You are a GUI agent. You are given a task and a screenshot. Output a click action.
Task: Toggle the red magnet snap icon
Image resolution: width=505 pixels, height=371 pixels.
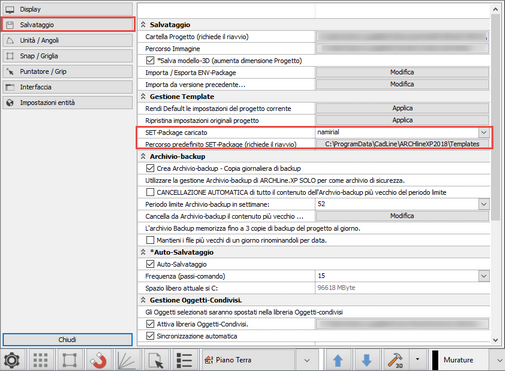[98, 360]
